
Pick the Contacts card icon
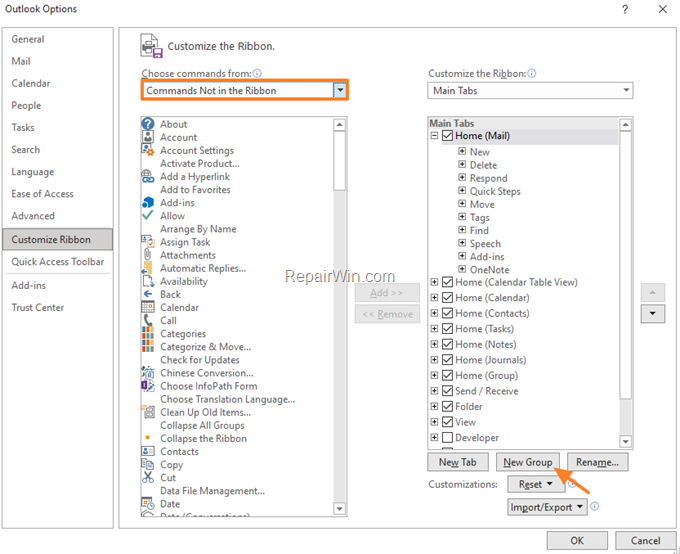click(148, 451)
